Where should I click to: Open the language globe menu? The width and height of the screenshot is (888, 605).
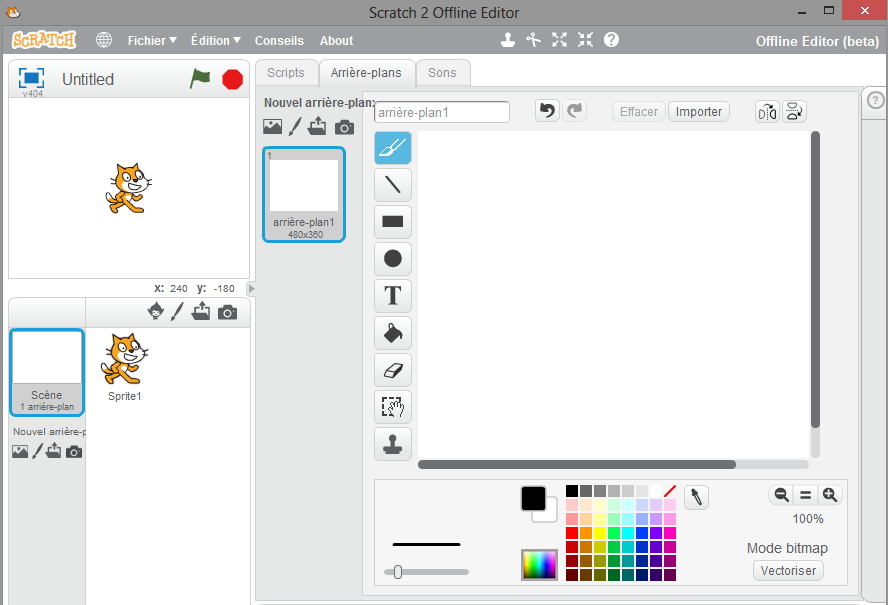coord(104,40)
